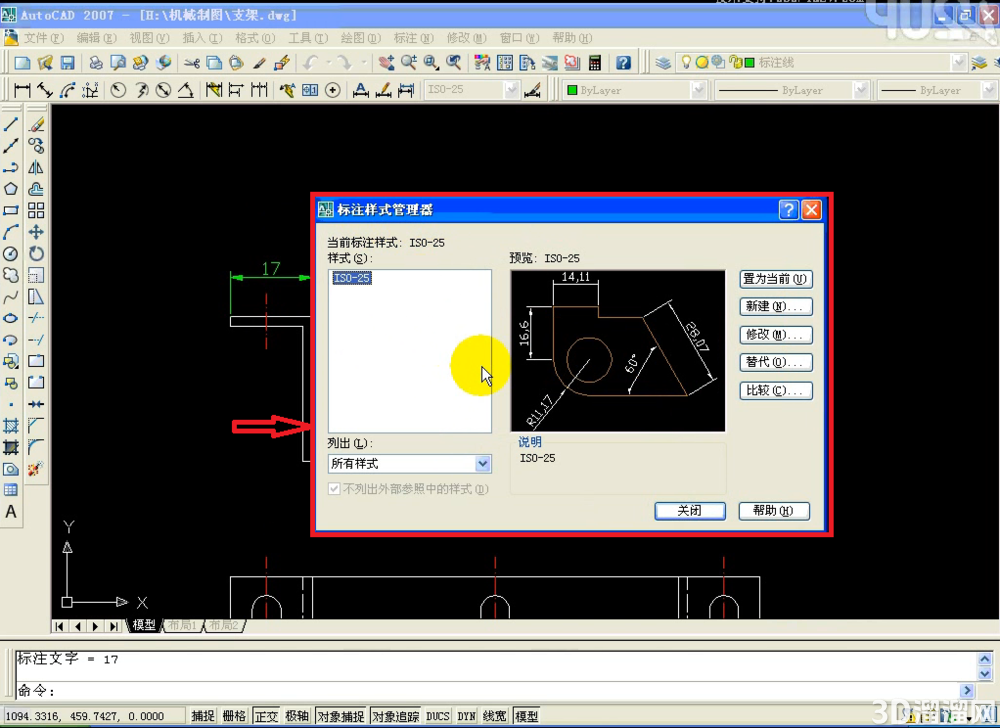Select the Line tool in draw toolbar
The width and height of the screenshot is (1000, 728).
[11, 124]
